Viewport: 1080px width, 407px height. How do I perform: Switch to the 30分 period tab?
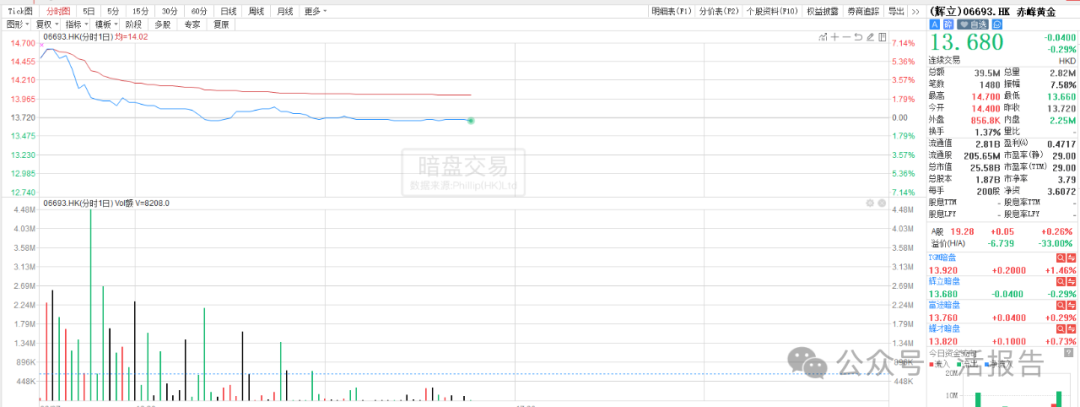coord(169,11)
